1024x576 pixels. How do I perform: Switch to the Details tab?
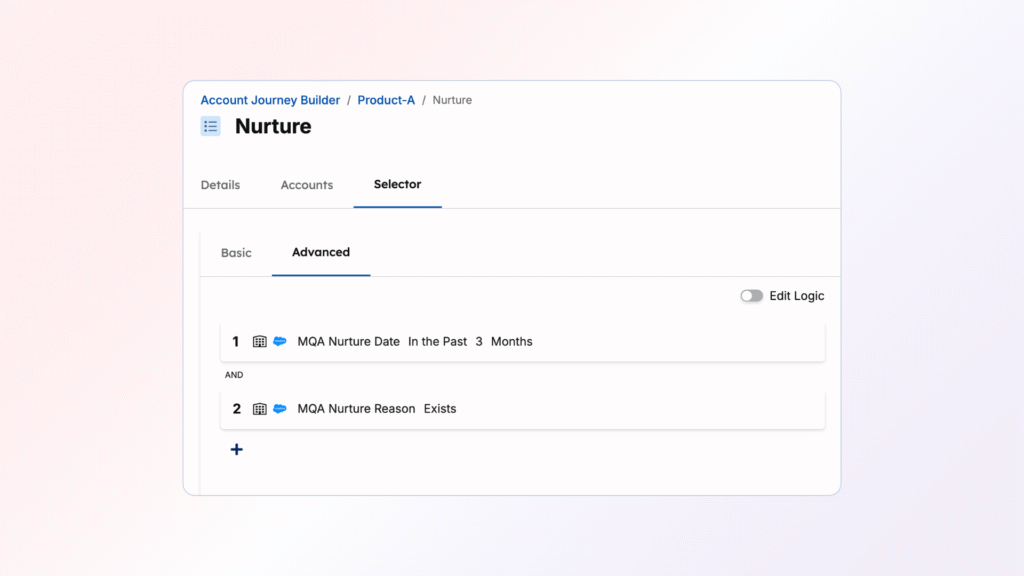220,185
